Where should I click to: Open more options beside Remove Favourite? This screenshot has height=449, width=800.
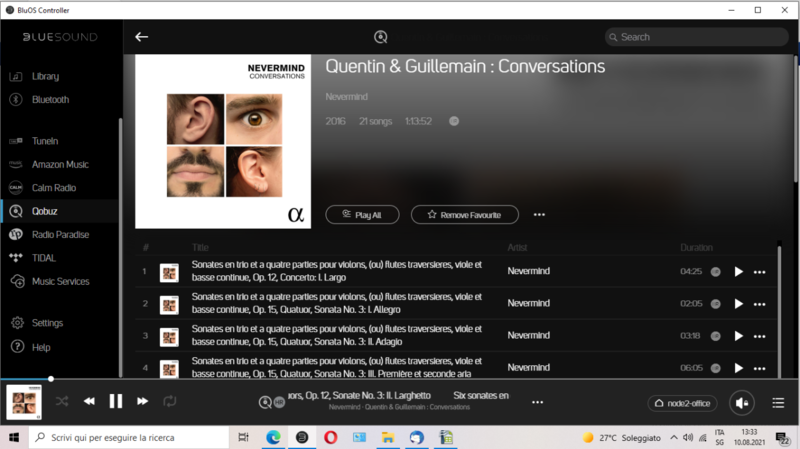click(x=539, y=215)
